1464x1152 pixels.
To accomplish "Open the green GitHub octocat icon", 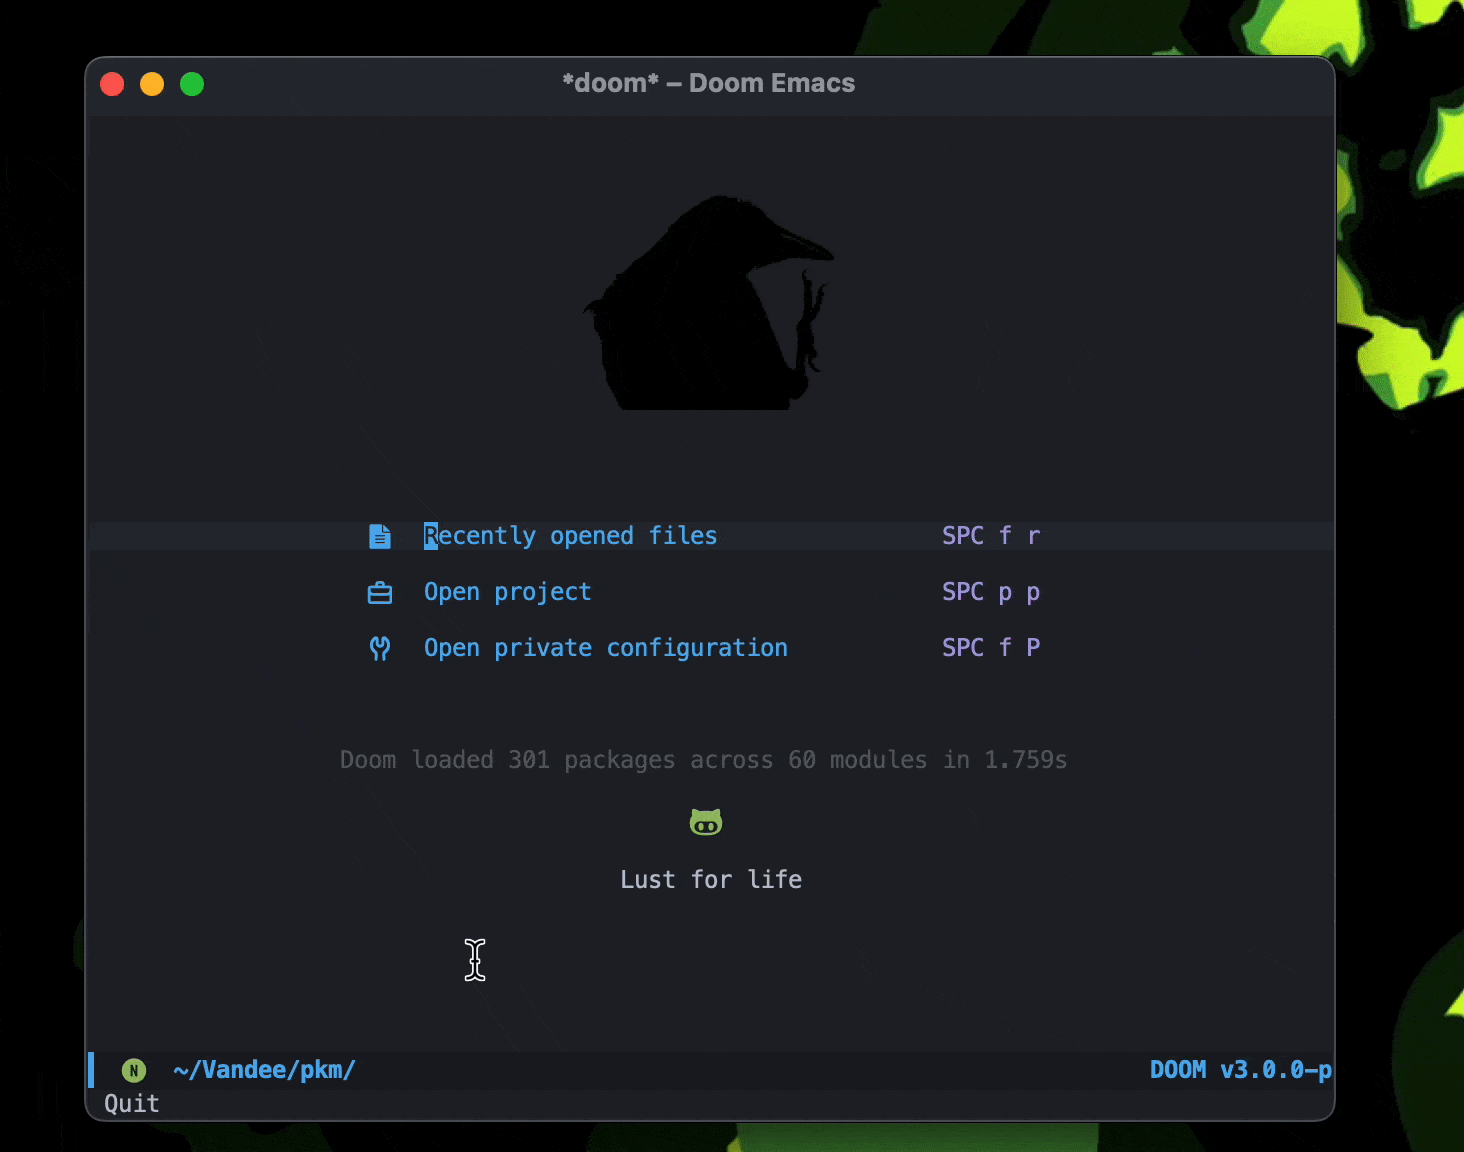I will (706, 822).
